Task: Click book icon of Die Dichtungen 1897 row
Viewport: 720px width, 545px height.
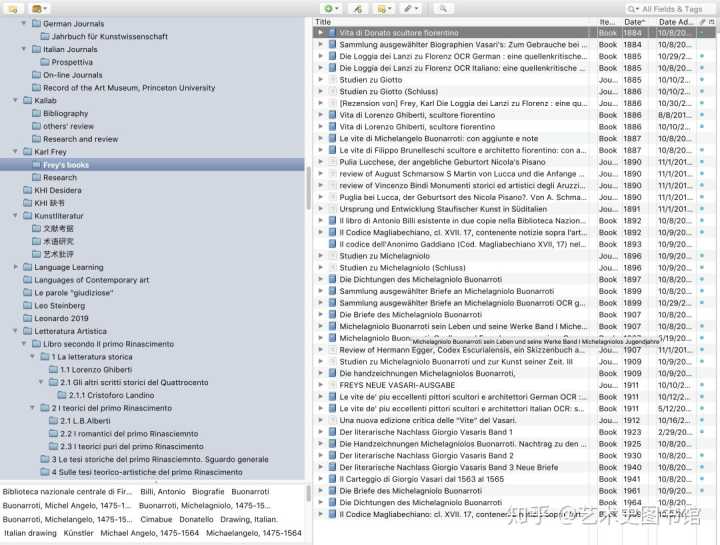Action: coord(332,279)
